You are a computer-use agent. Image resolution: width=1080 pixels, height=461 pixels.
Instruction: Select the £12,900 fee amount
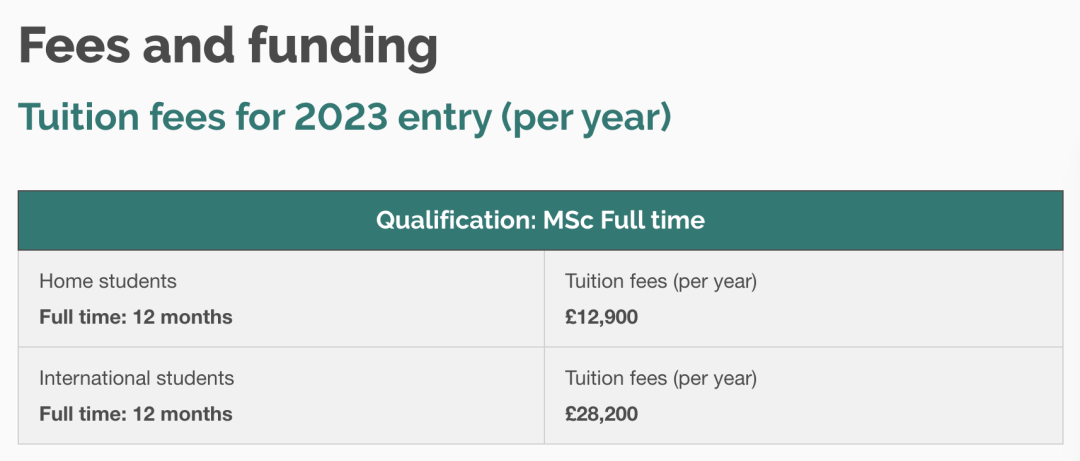click(x=601, y=317)
